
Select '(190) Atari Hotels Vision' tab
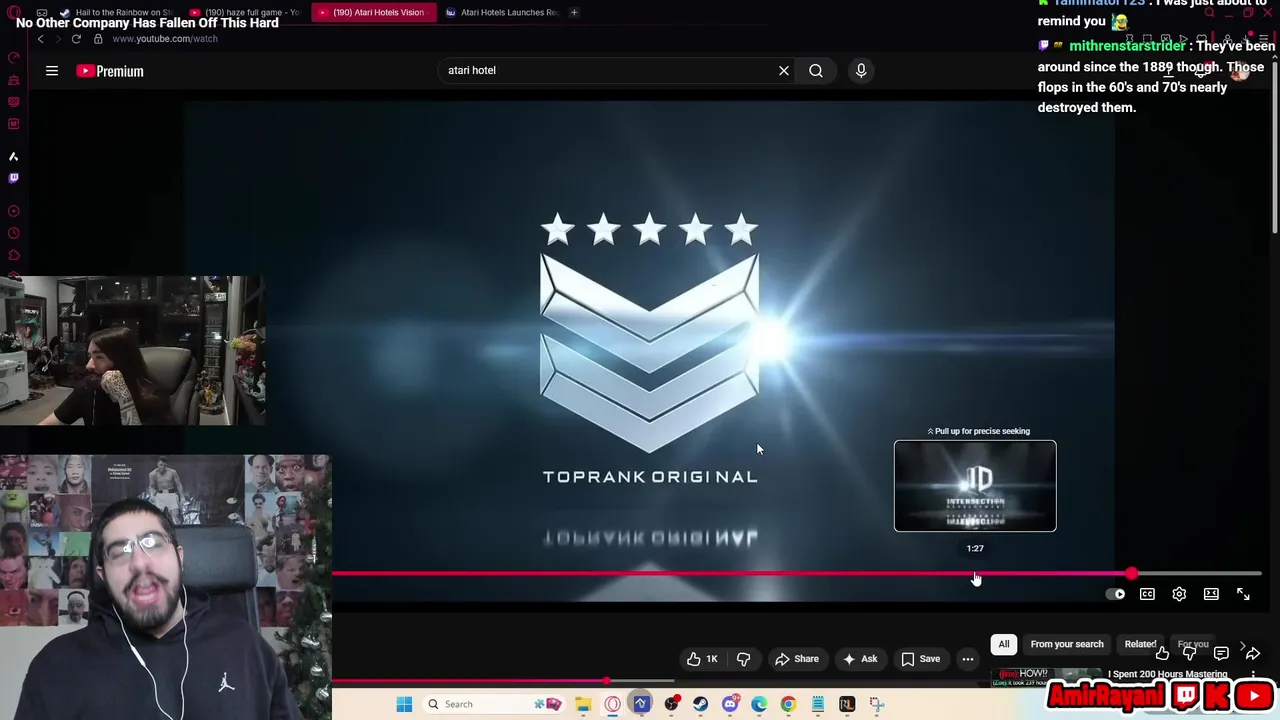pyautogui.click(x=375, y=13)
